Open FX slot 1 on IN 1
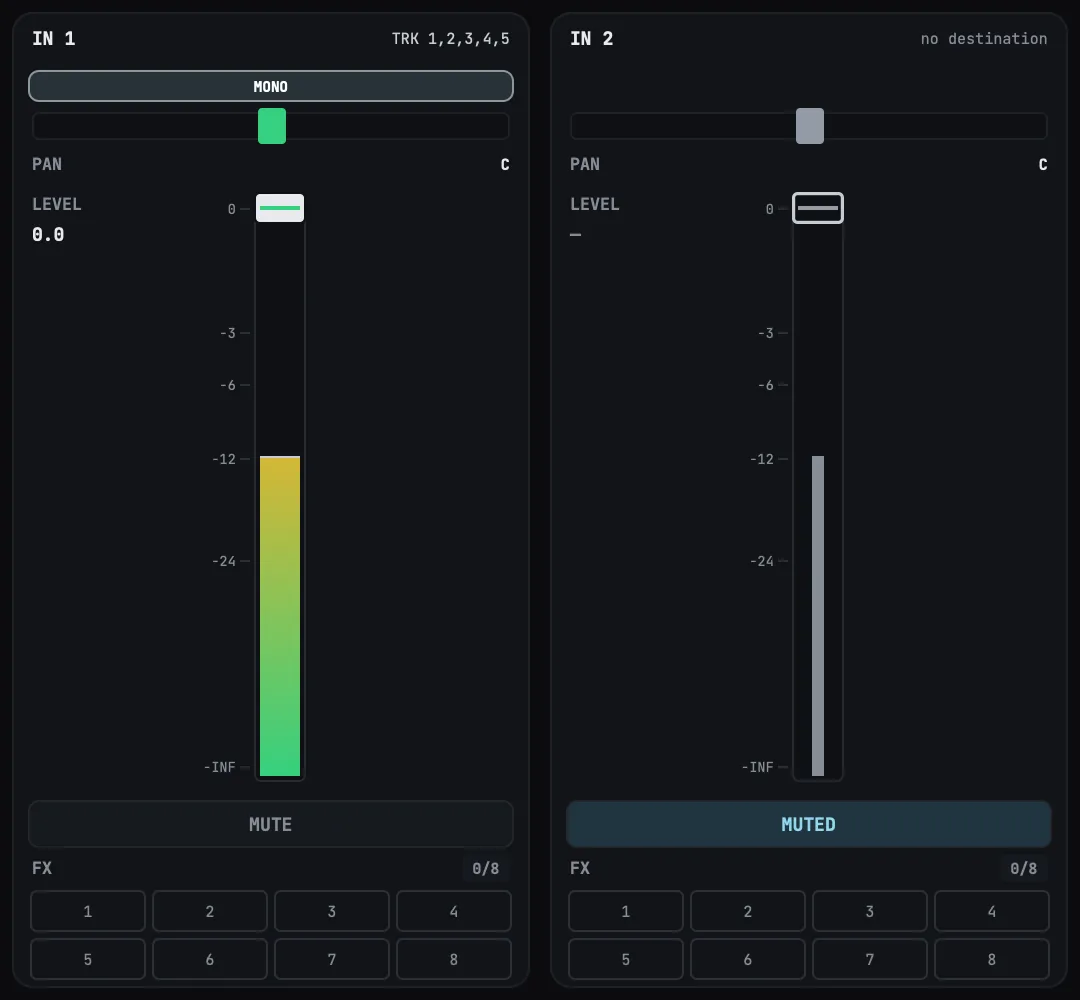1080x1000 pixels. 87,911
